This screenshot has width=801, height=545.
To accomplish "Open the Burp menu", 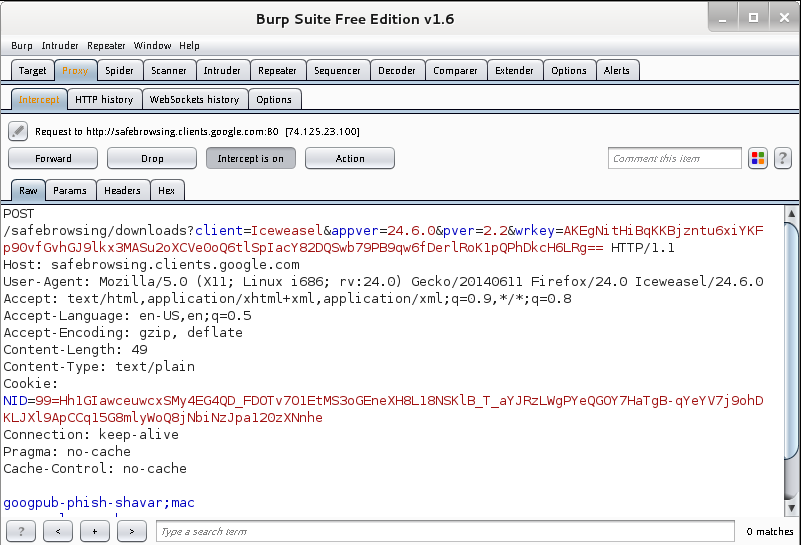I will tap(22, 45).
